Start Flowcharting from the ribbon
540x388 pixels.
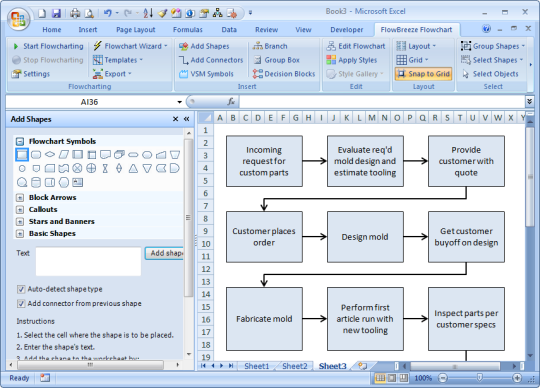48,46
